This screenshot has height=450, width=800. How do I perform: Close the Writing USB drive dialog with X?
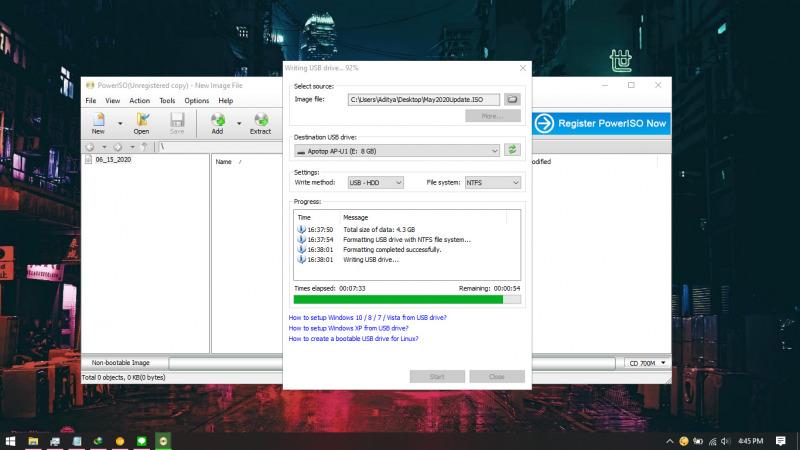[522, 68]
